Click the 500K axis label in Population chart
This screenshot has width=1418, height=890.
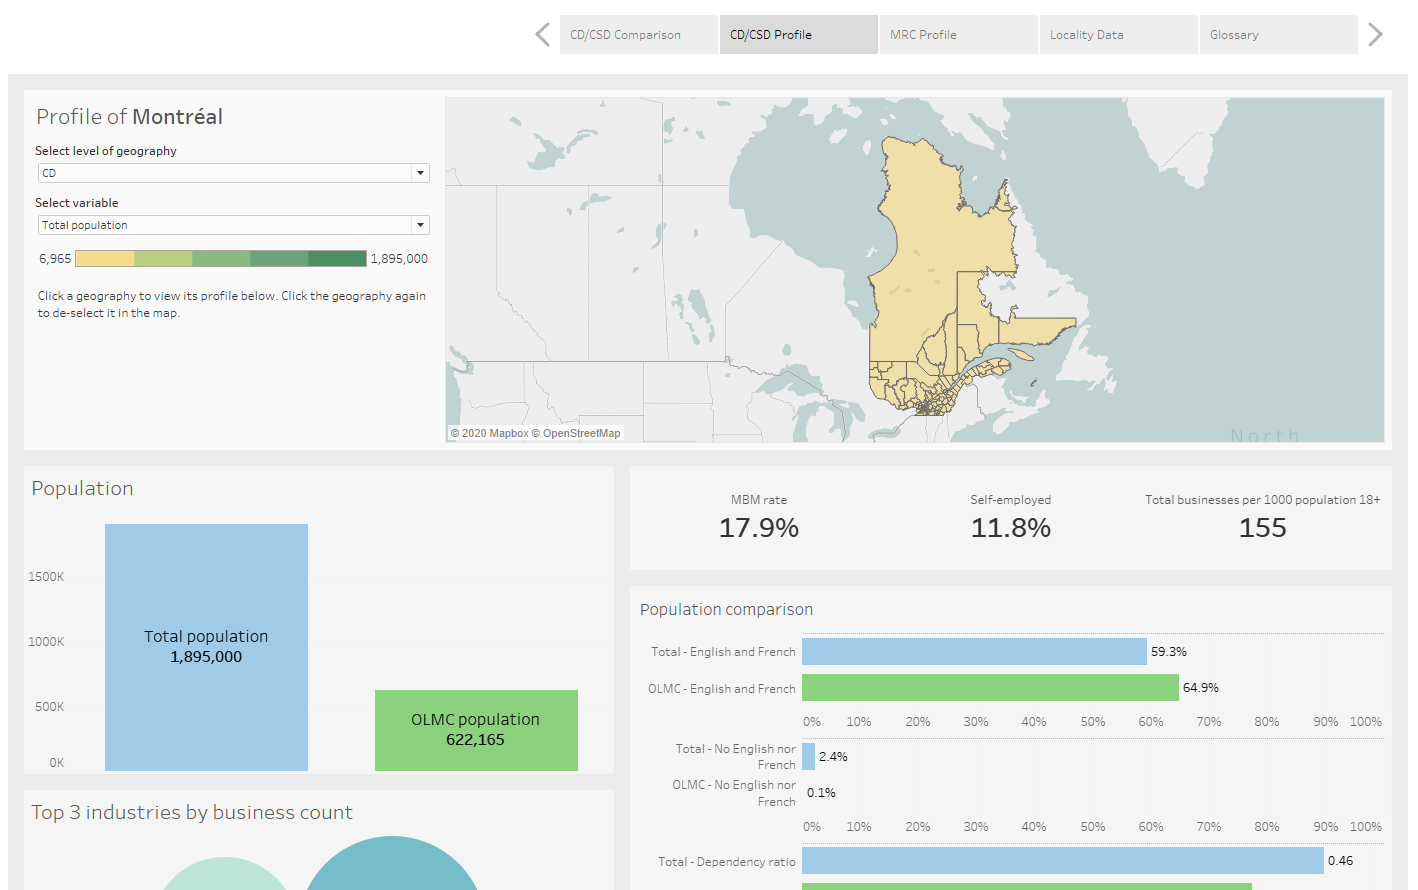click(x=50, y=707)
